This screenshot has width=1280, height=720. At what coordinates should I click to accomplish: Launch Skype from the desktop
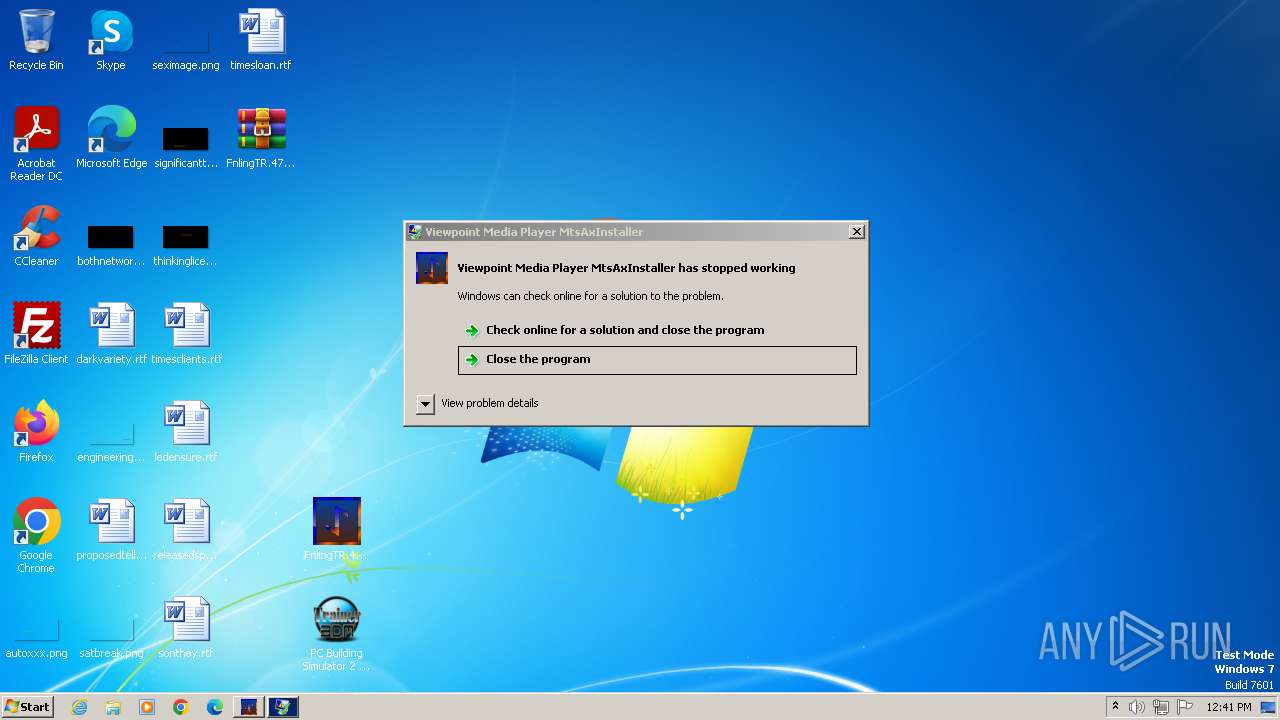pos(111,40)
